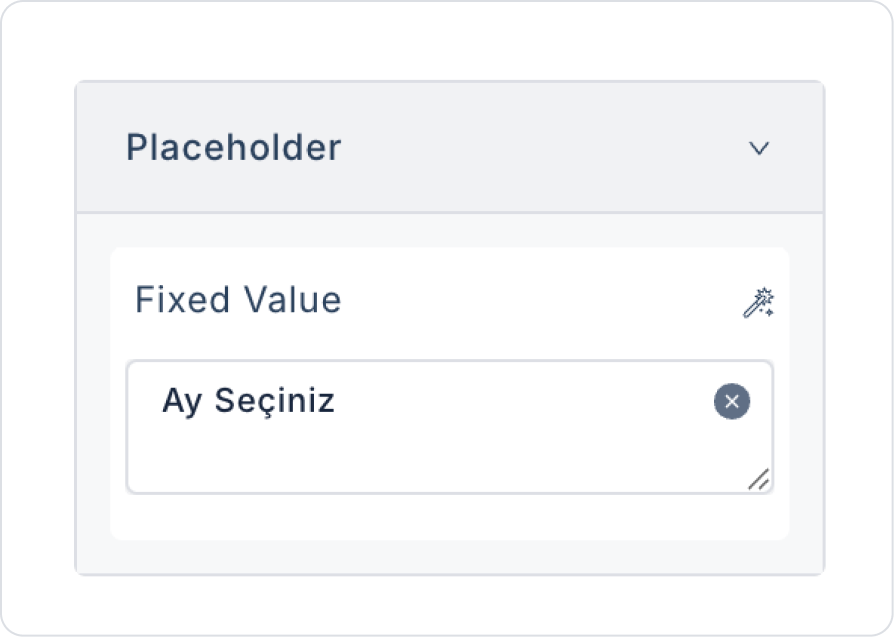Screen dimensions: 894x637
Task: Hit the sparkle wand beside Fixed Value
Action: 759,302
